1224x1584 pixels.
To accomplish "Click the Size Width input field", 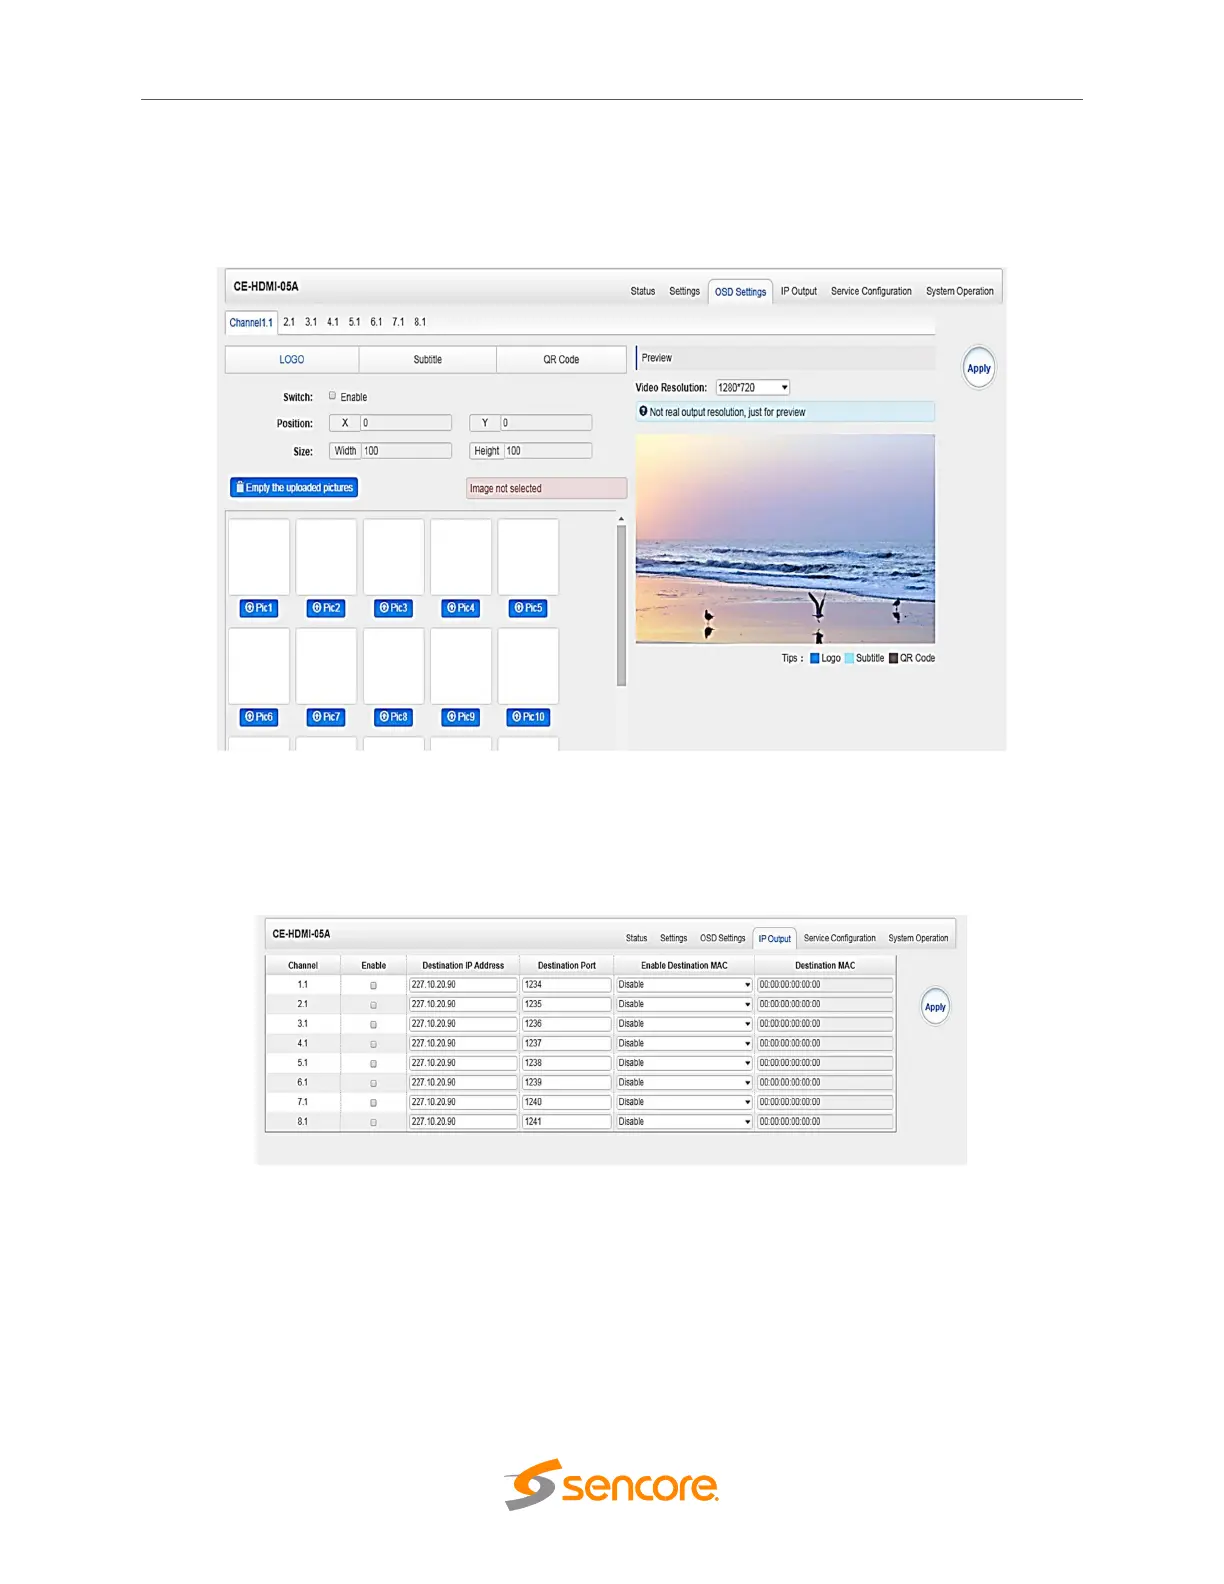I will pyautogui.click(x=406, y=451).
